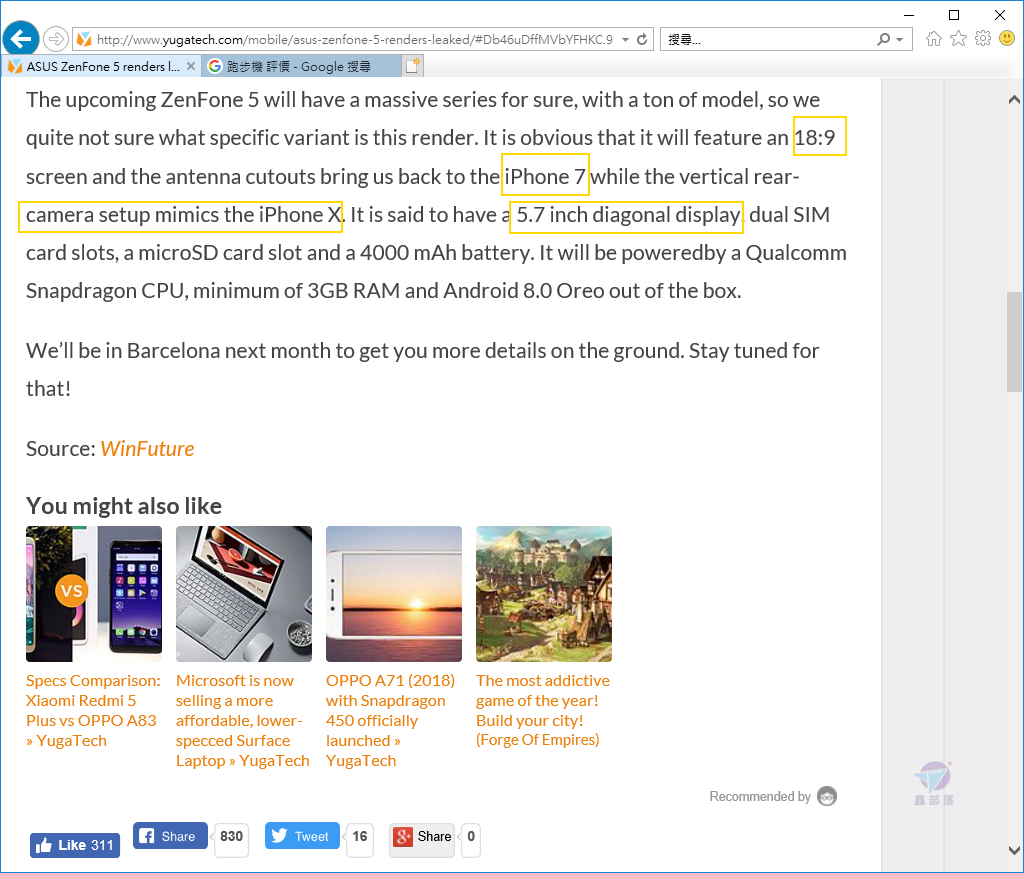Screen dimensions: 1024x873
Task: Expand the search provider dropdown arrow
Action: point(900,39)
